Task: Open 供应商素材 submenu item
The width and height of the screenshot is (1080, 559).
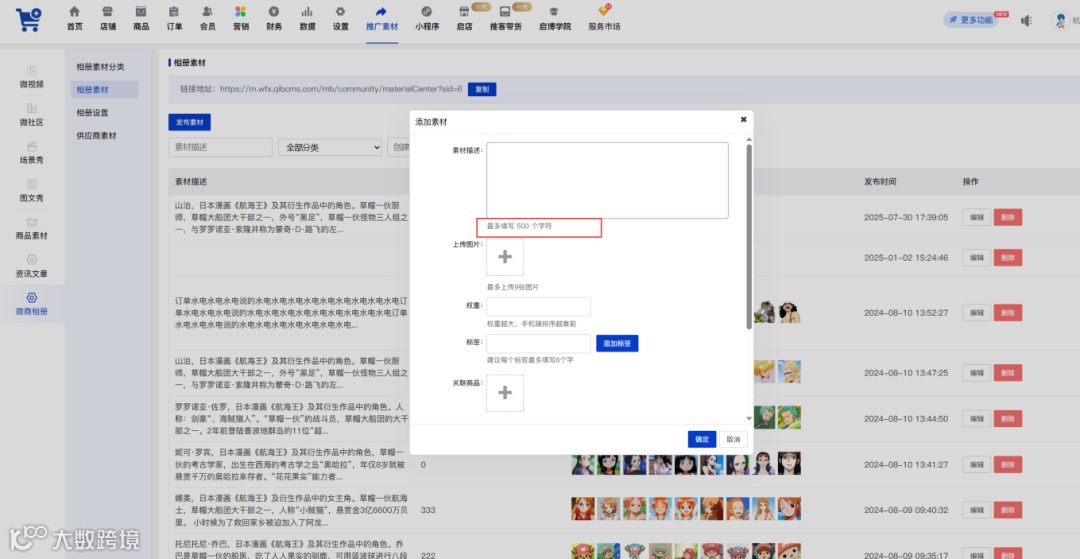Action: coord(96,136)
